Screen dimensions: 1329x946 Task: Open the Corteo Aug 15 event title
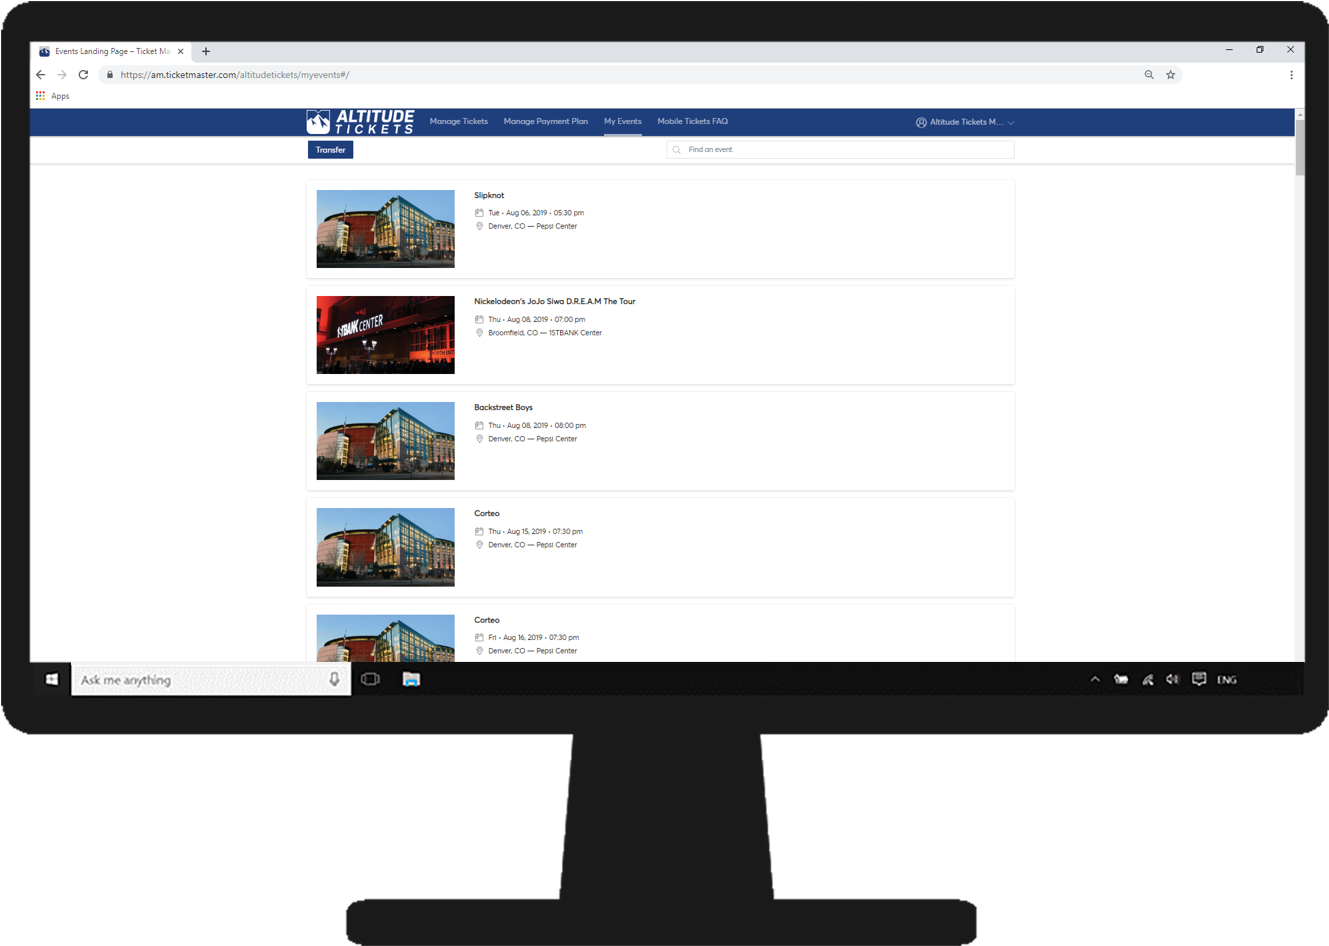pyautogui.click(x=487, y=514)
